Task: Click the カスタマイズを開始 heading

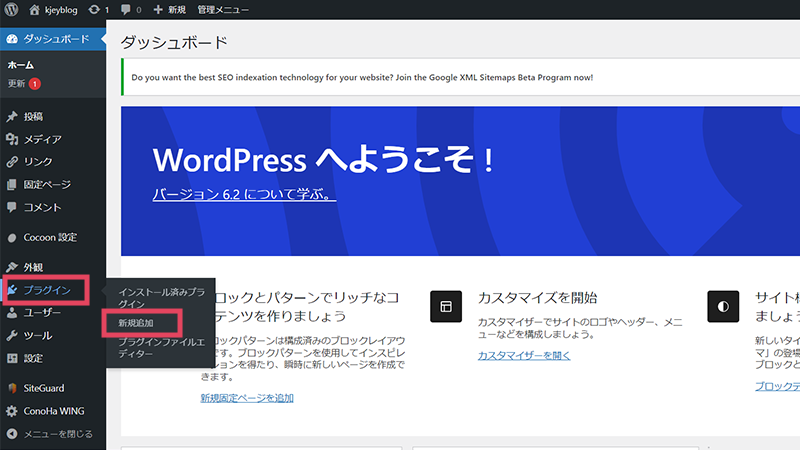Action: point(537,298)
